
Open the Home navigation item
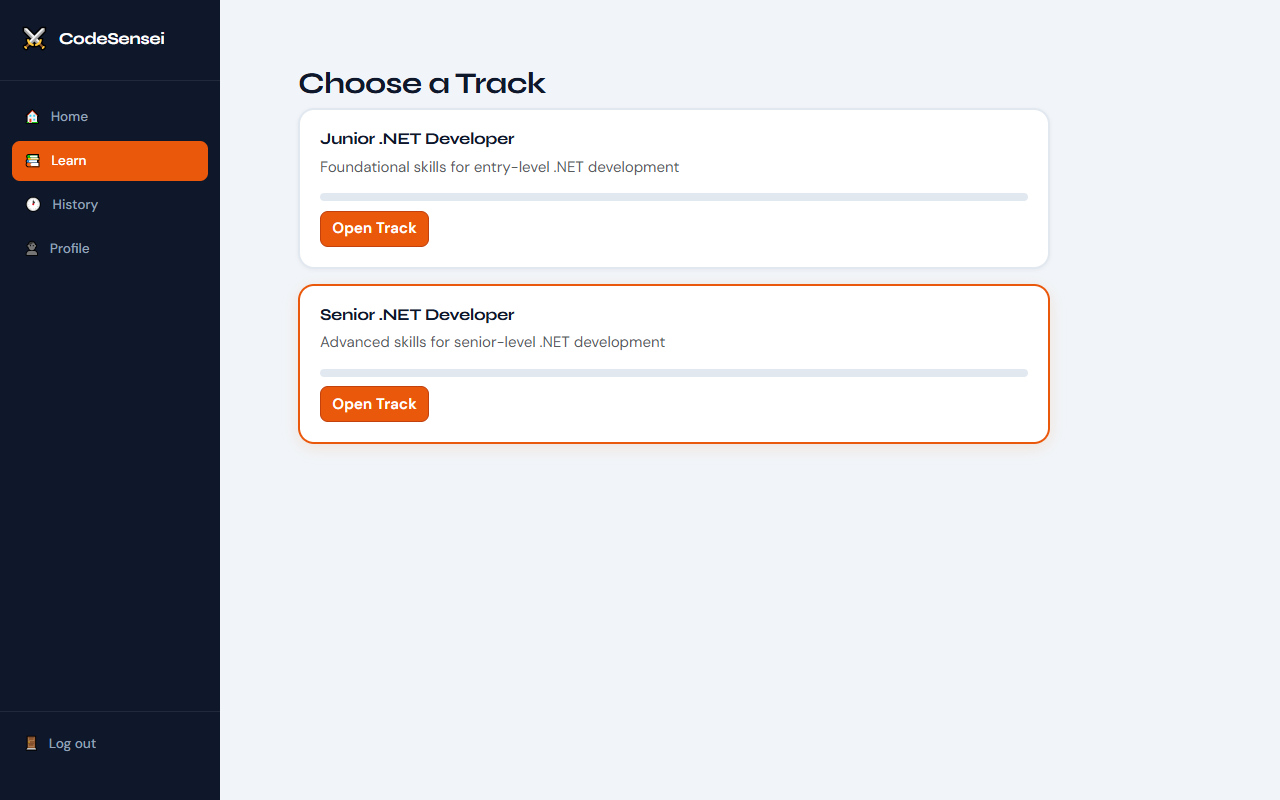(x=69, y=116)
